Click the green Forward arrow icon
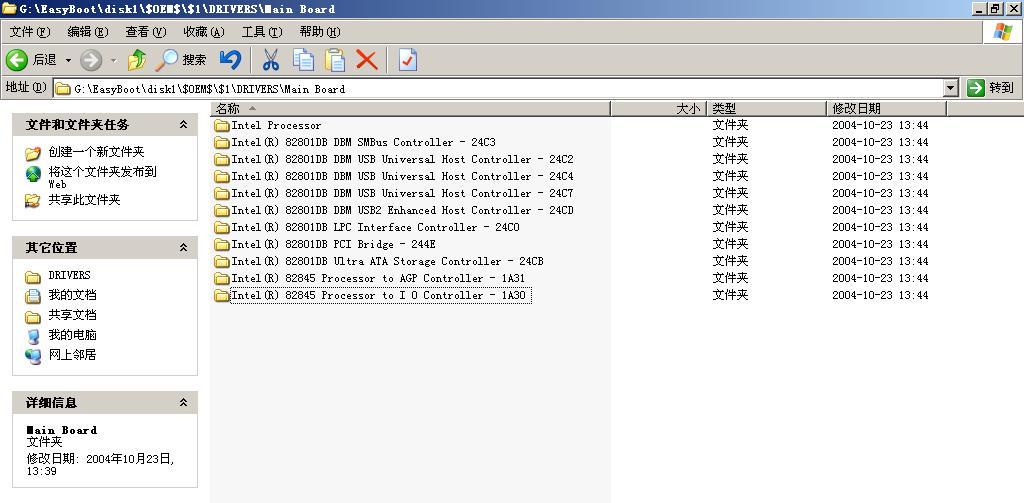Screen dimensions: 1024x503 (91, 60)
